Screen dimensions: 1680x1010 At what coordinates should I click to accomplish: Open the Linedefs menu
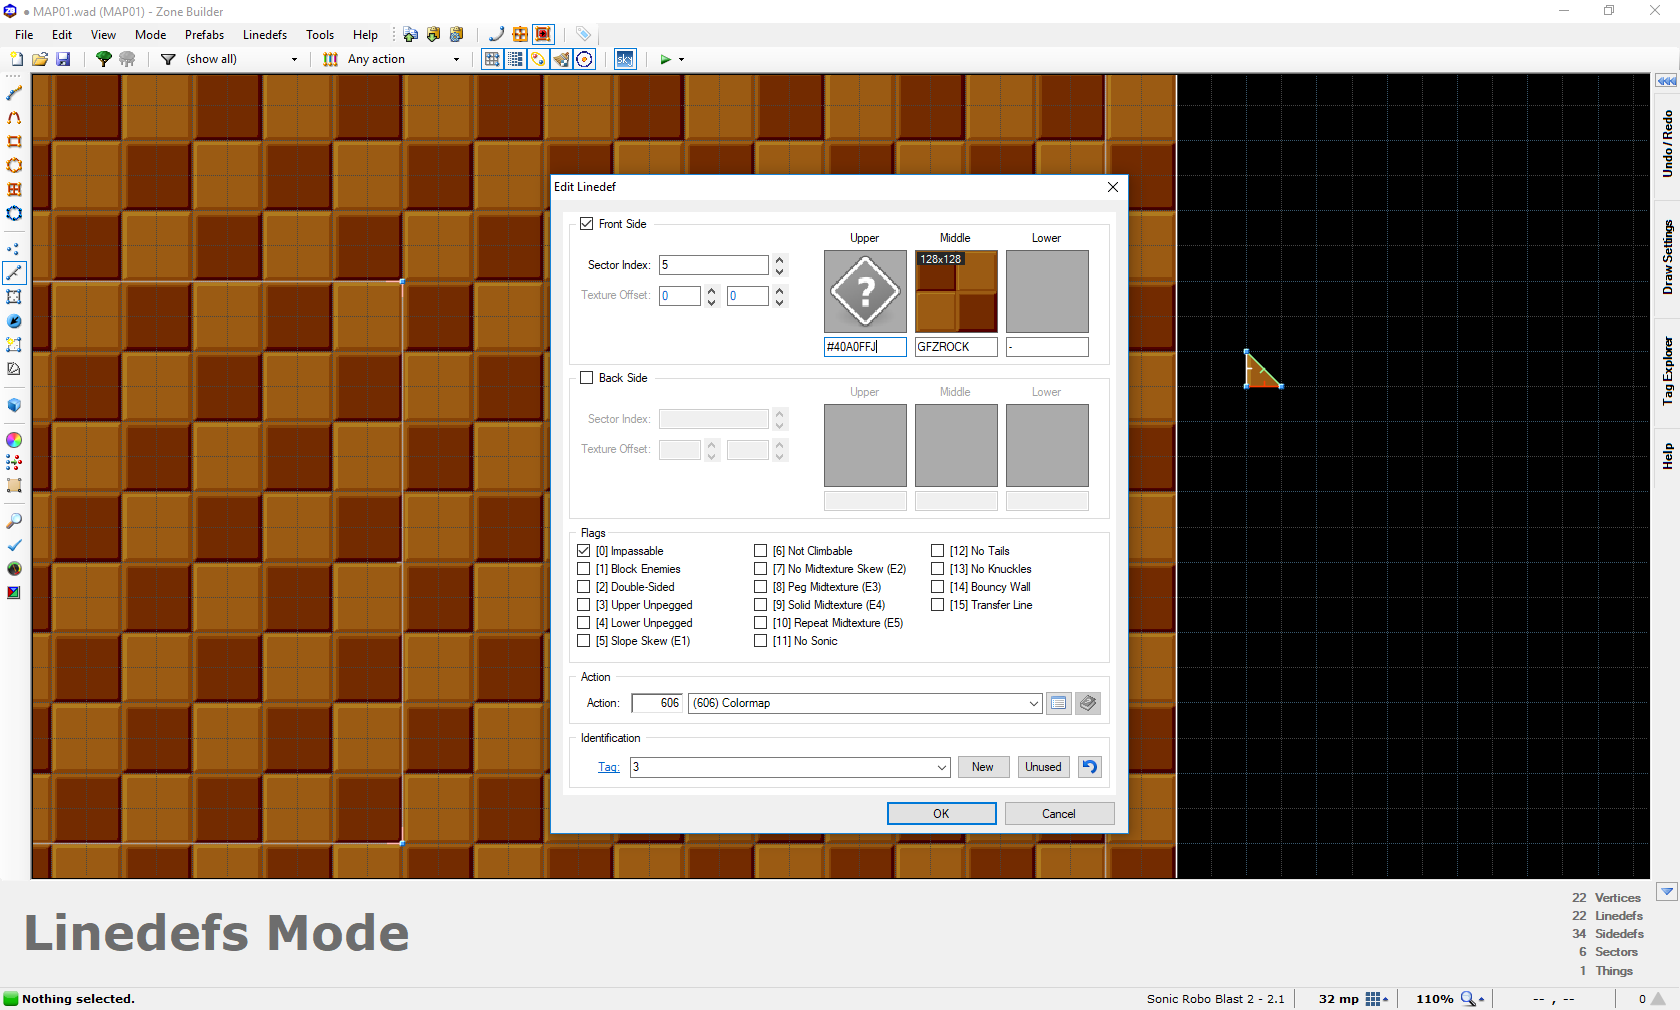click(265, 34)
